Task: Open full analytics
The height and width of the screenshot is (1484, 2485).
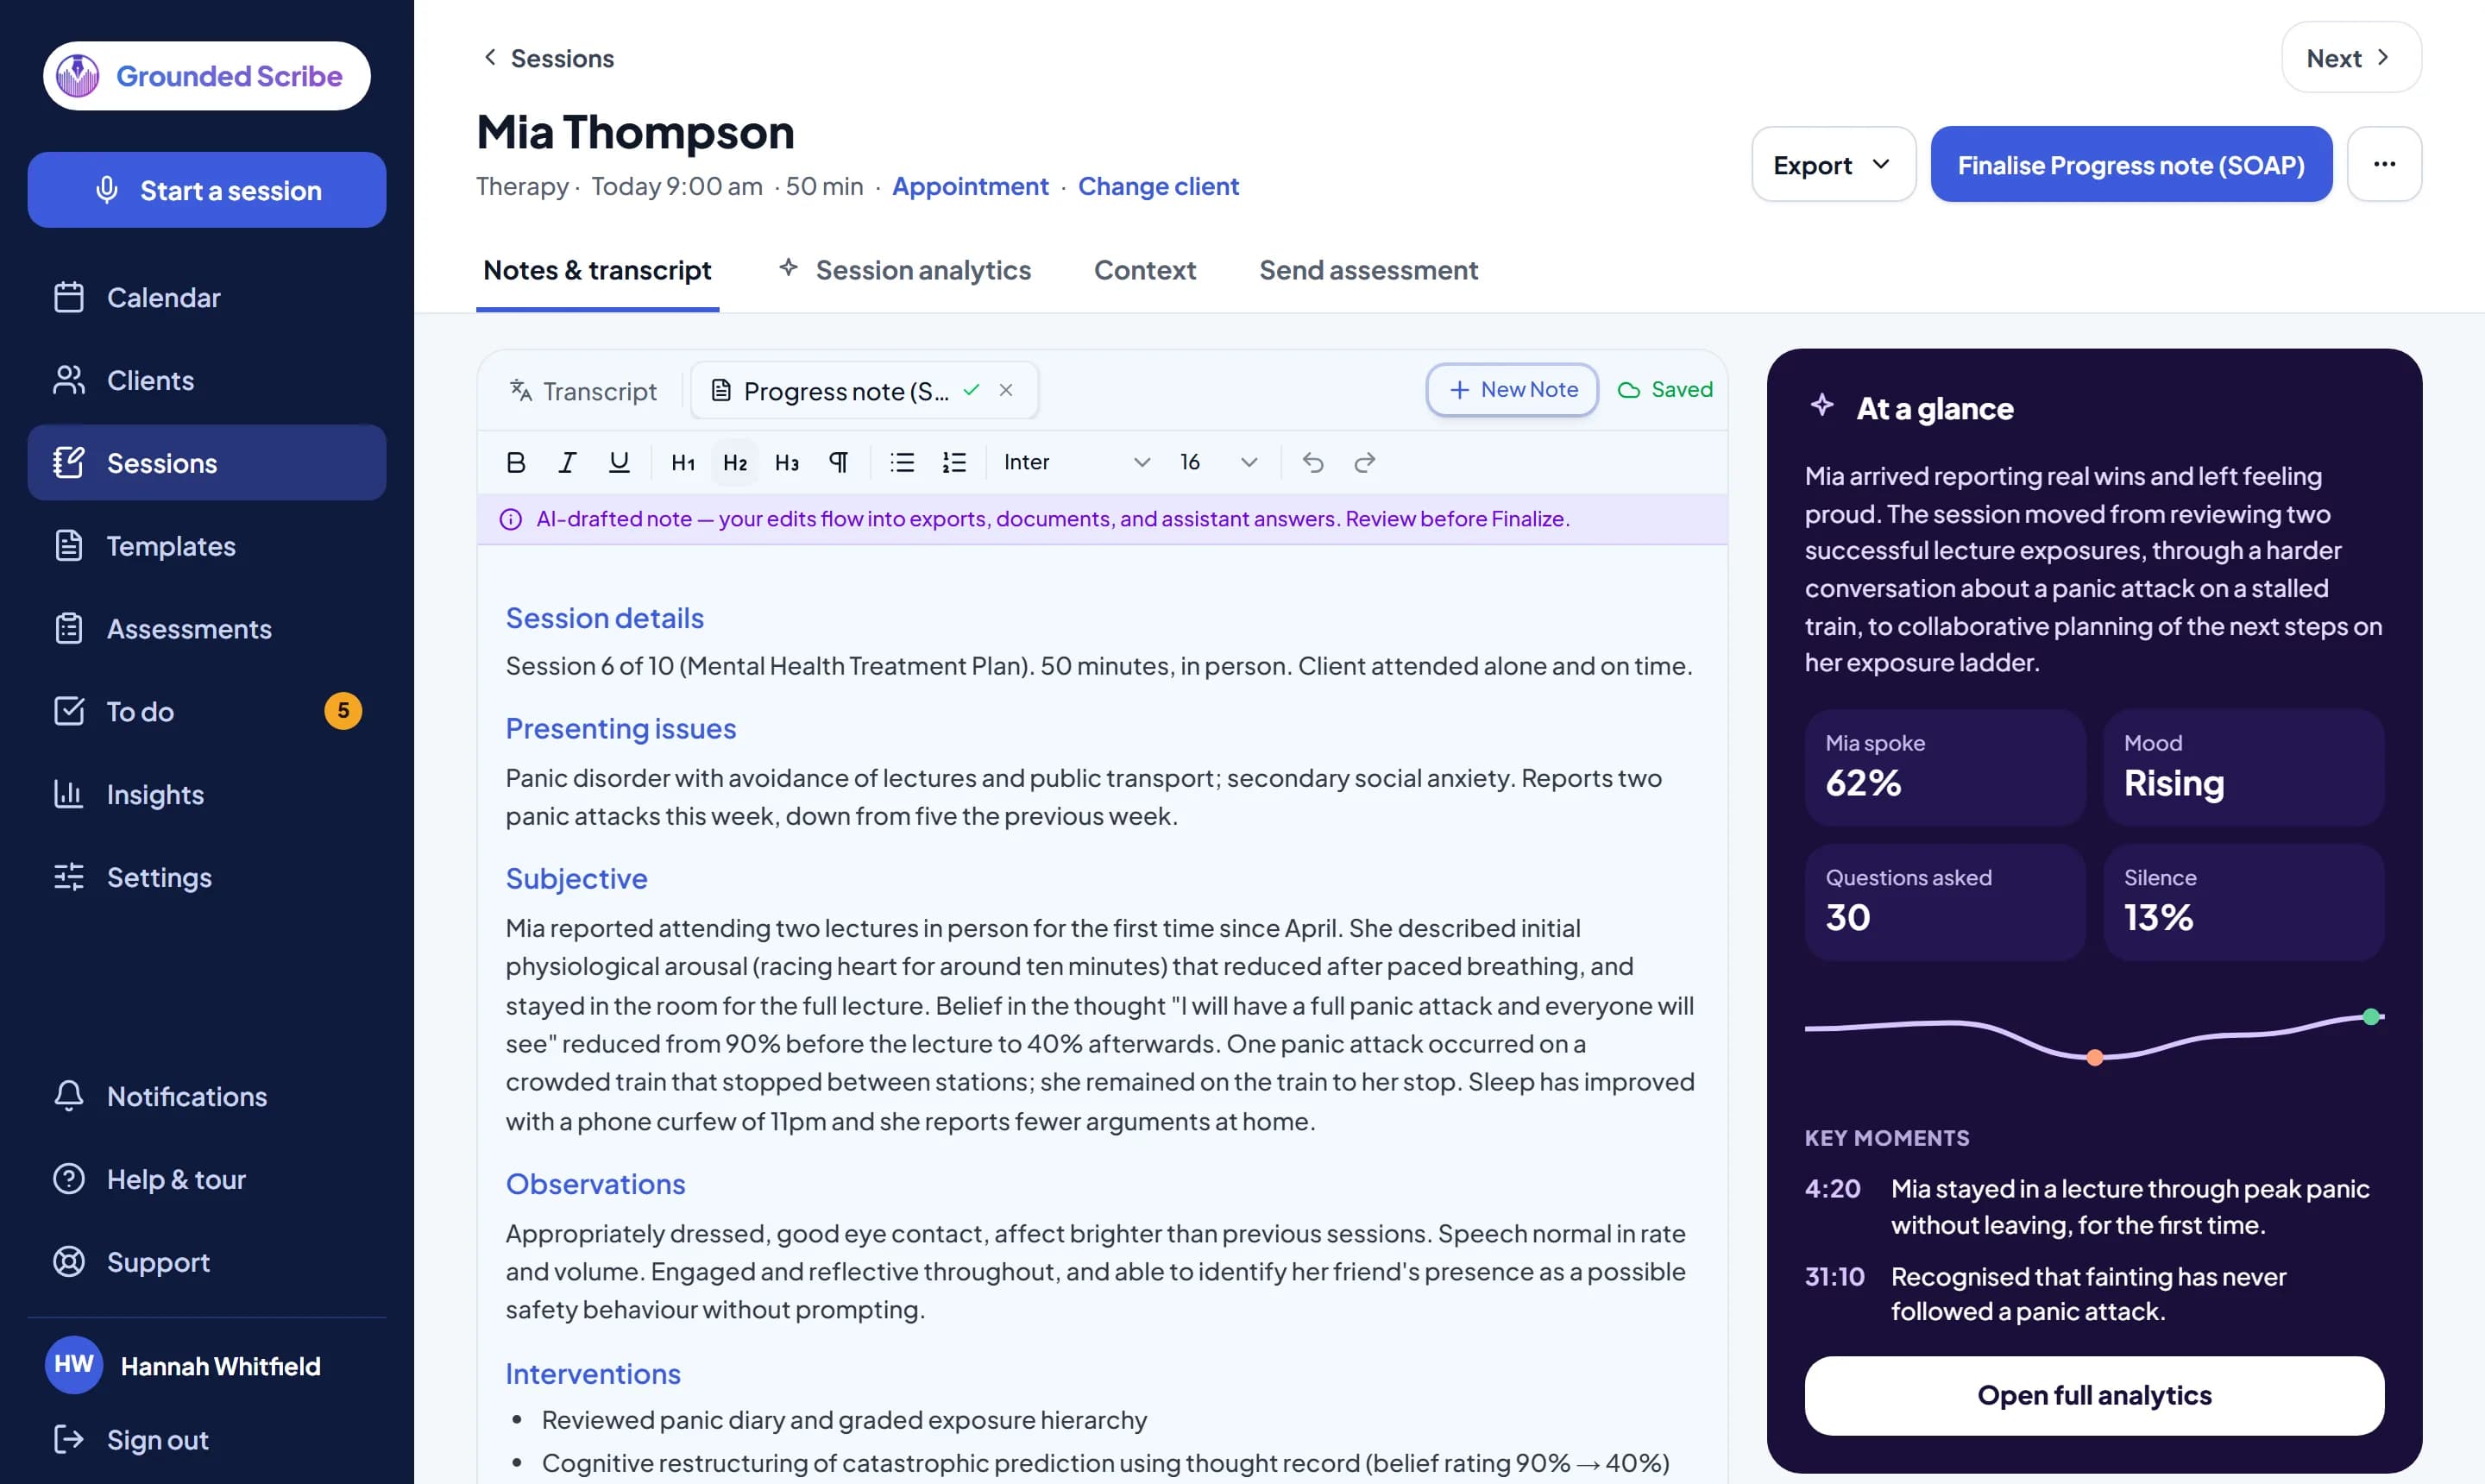Action: pos(2094,1395)
